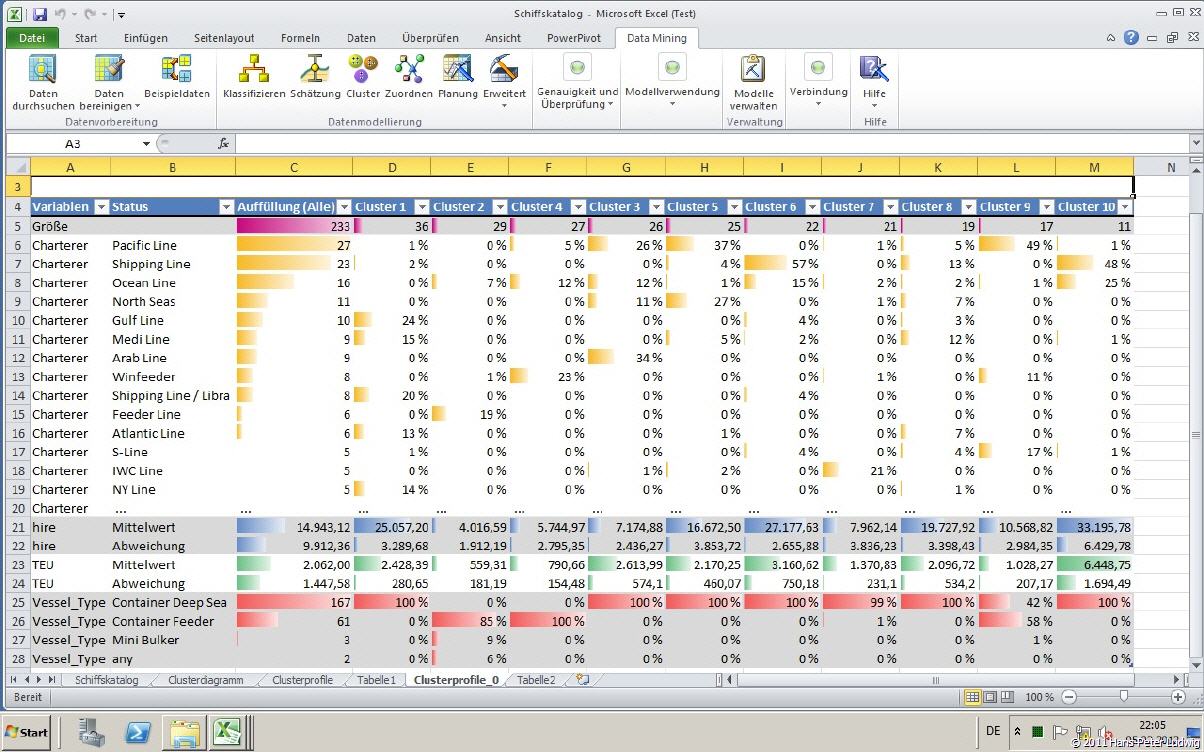Open the Variablen column filter dropdown
The image size is (1204, 752).
(x=100, y=207)
